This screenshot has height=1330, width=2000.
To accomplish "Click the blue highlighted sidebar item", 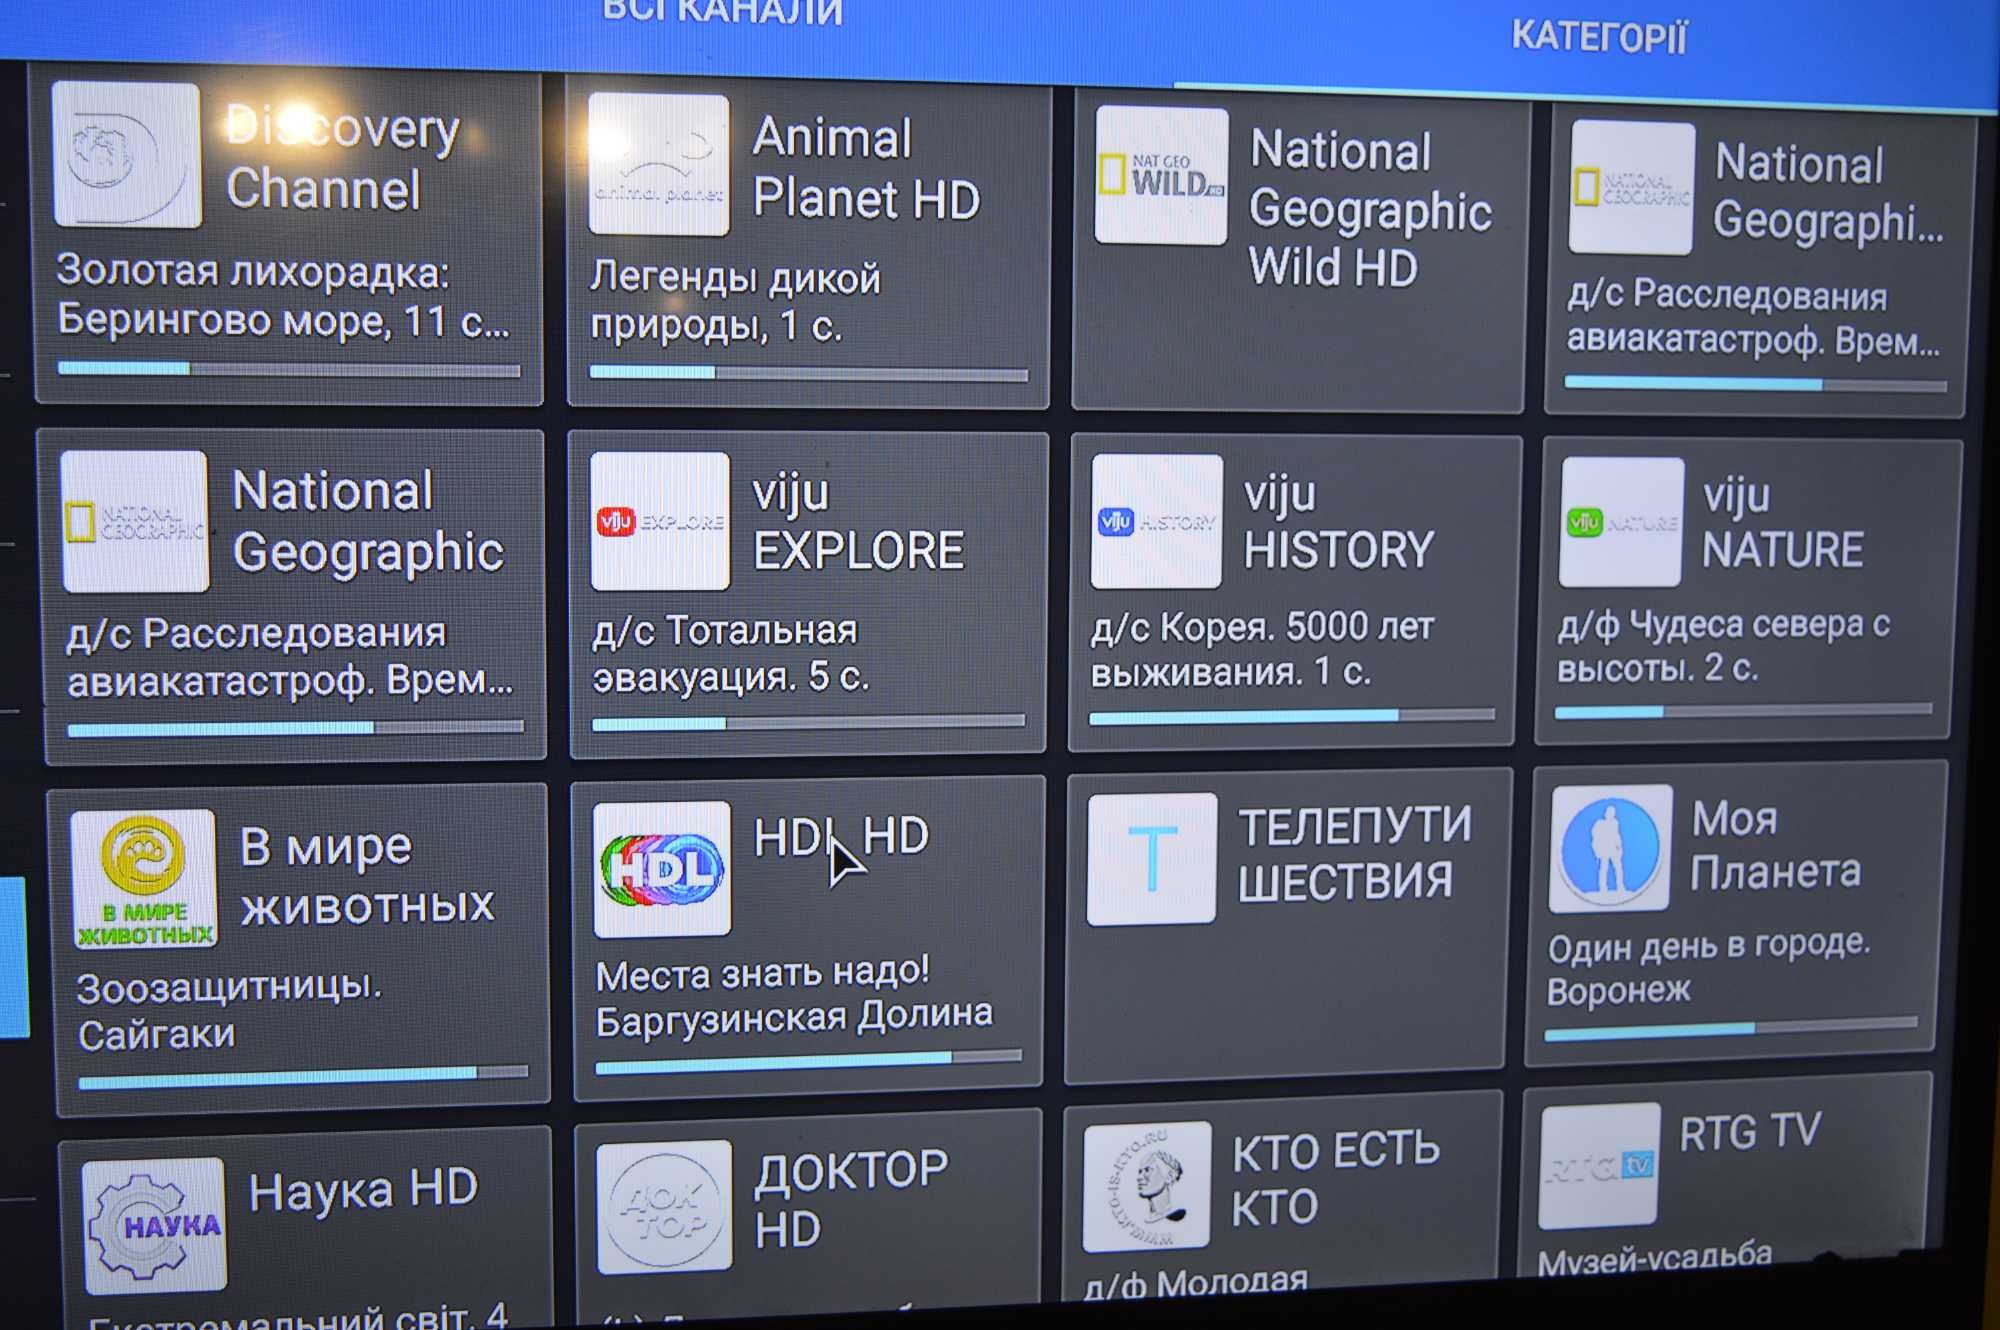I will tap(14, 956).
